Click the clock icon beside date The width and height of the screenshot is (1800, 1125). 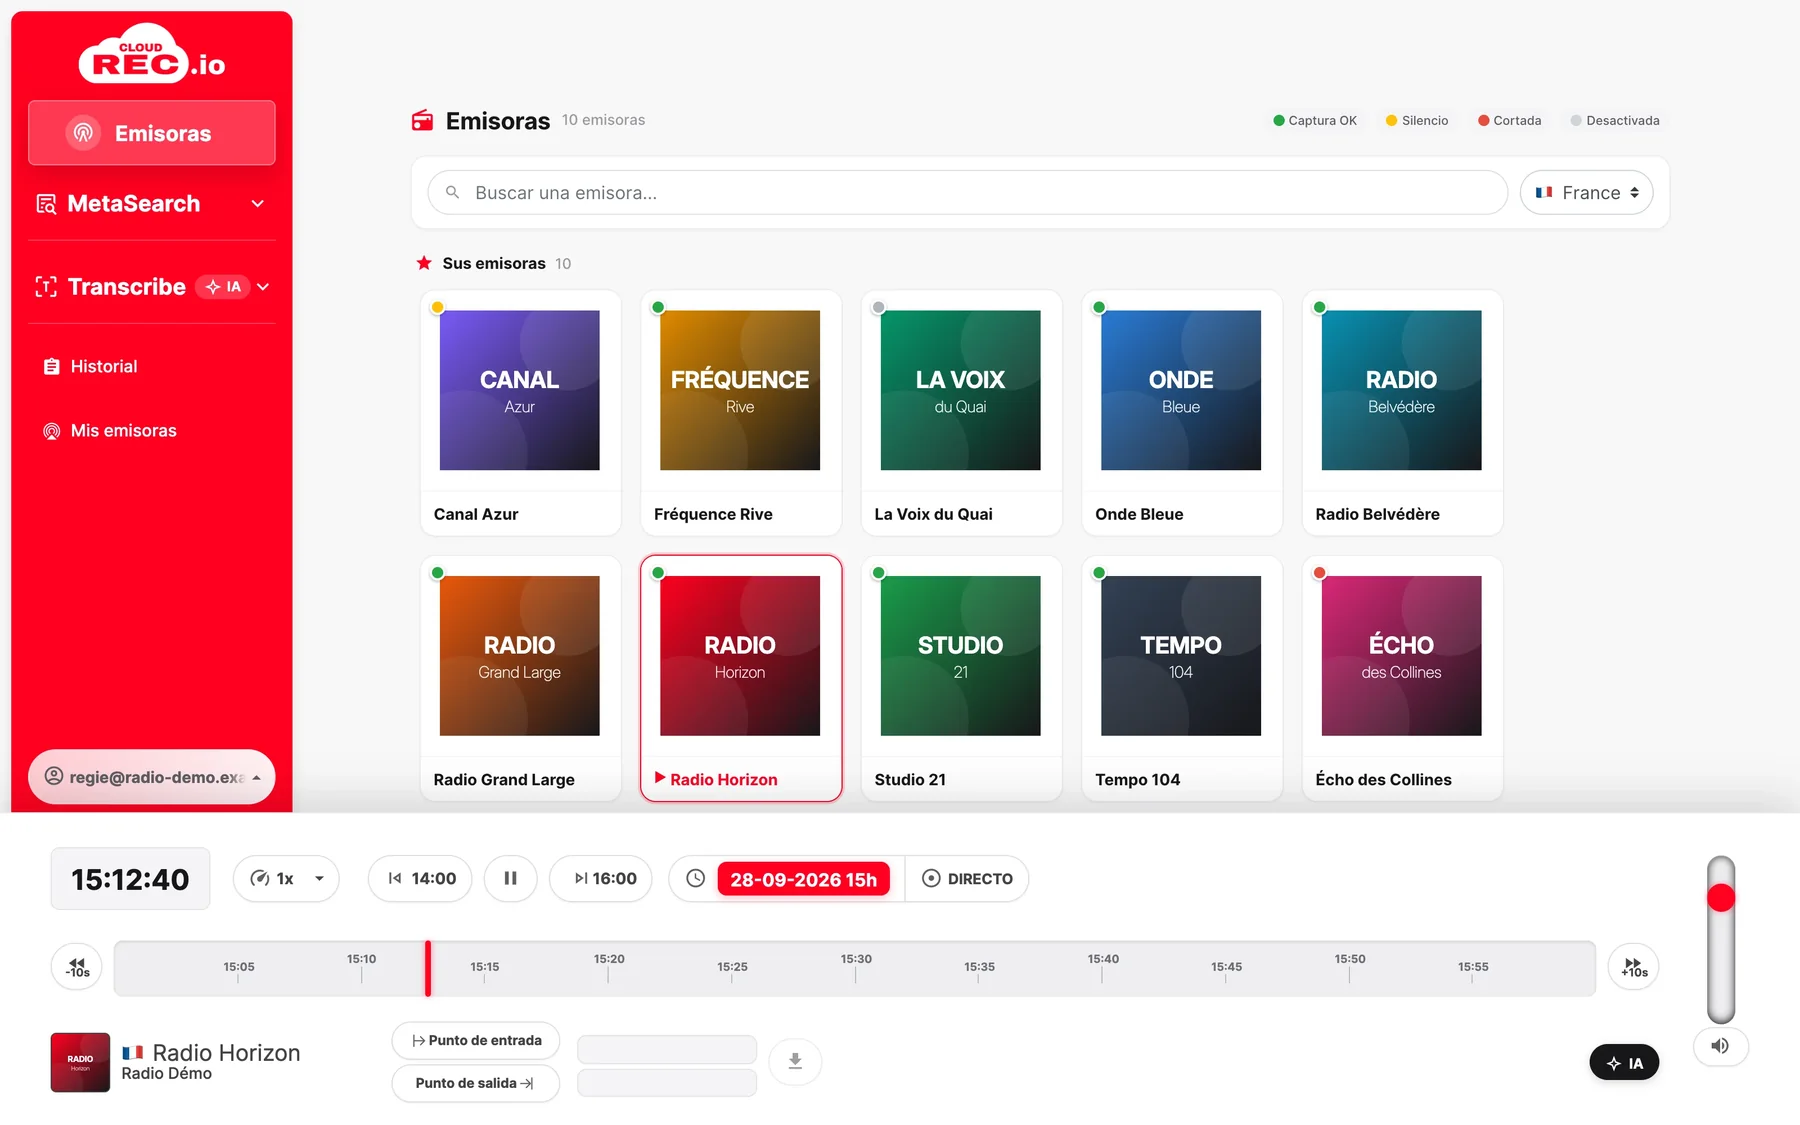tap(695, 879)
